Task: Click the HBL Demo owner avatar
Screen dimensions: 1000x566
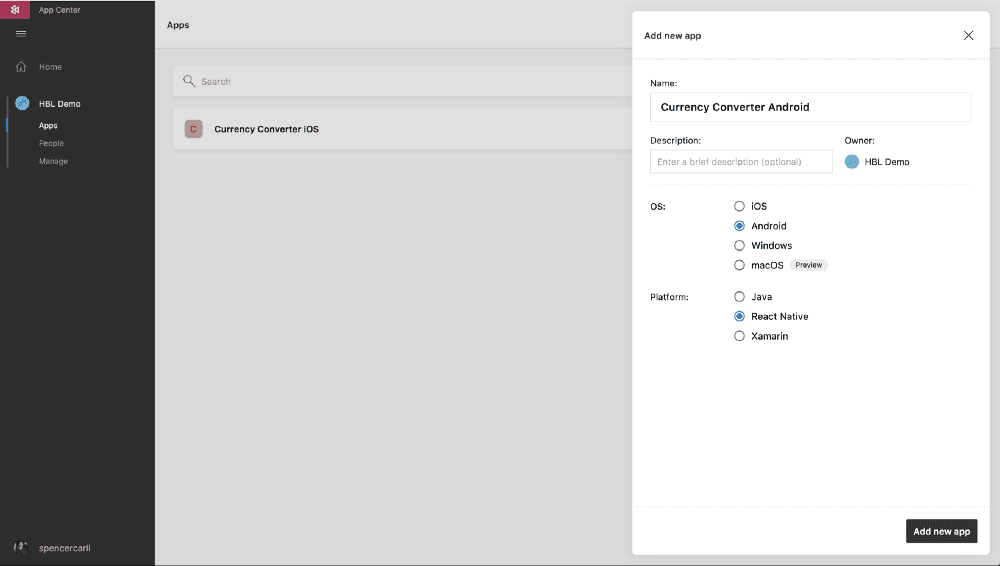Action: point(852,162)
